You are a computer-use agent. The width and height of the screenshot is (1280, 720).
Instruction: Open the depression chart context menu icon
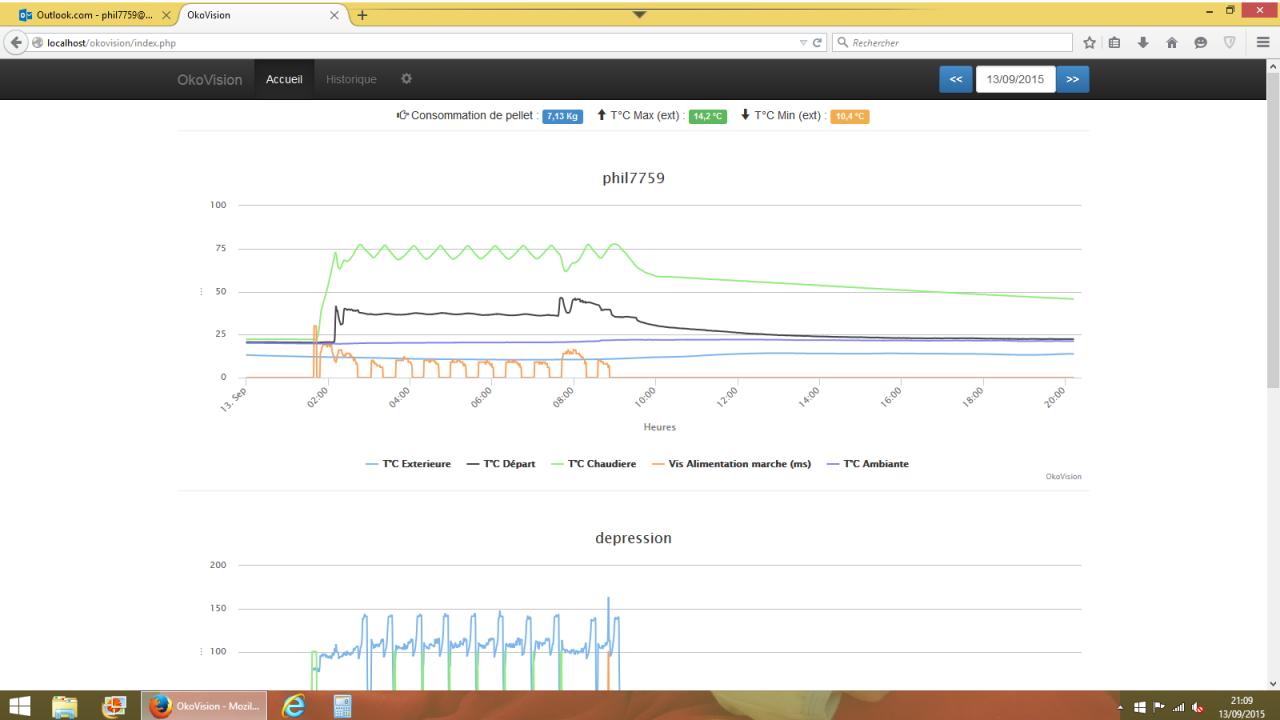(202, 652)
